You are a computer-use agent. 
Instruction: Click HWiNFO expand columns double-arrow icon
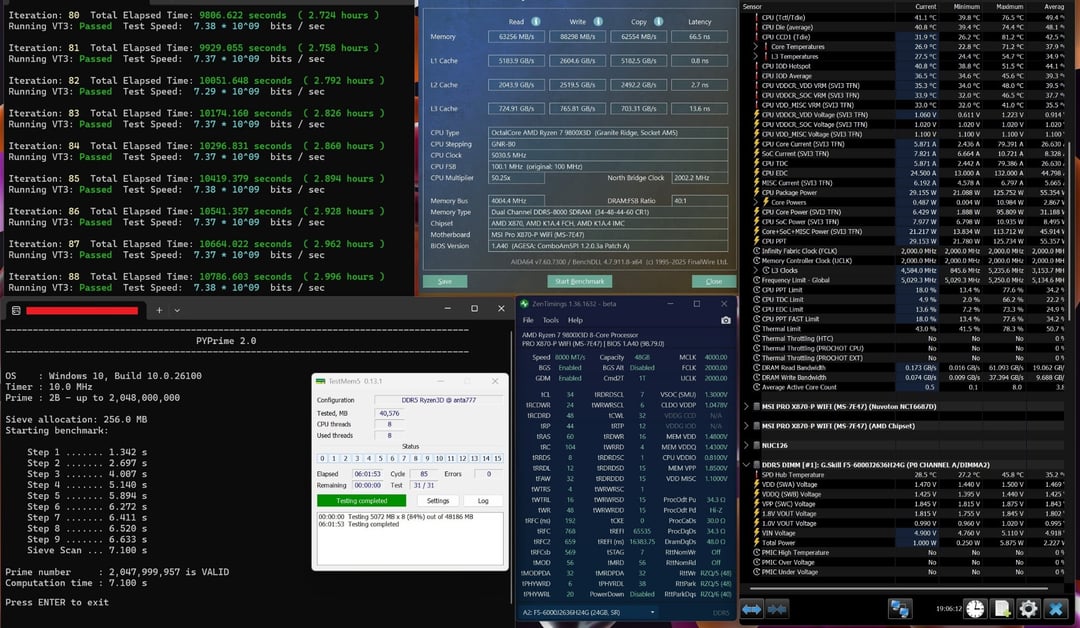(751, 609)
